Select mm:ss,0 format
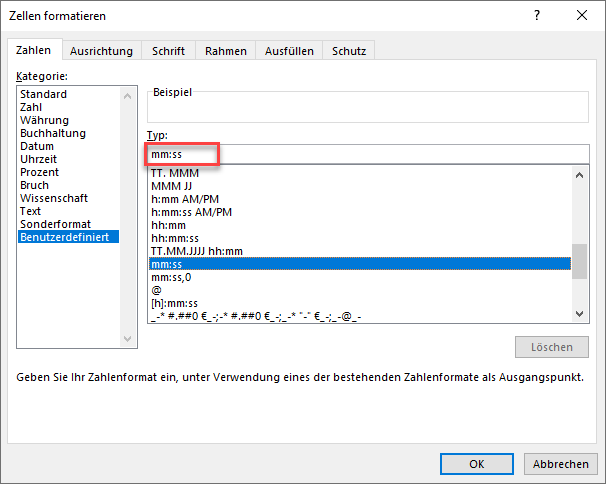Viewport: 606px width, 484px height. (x=360, y=277)
